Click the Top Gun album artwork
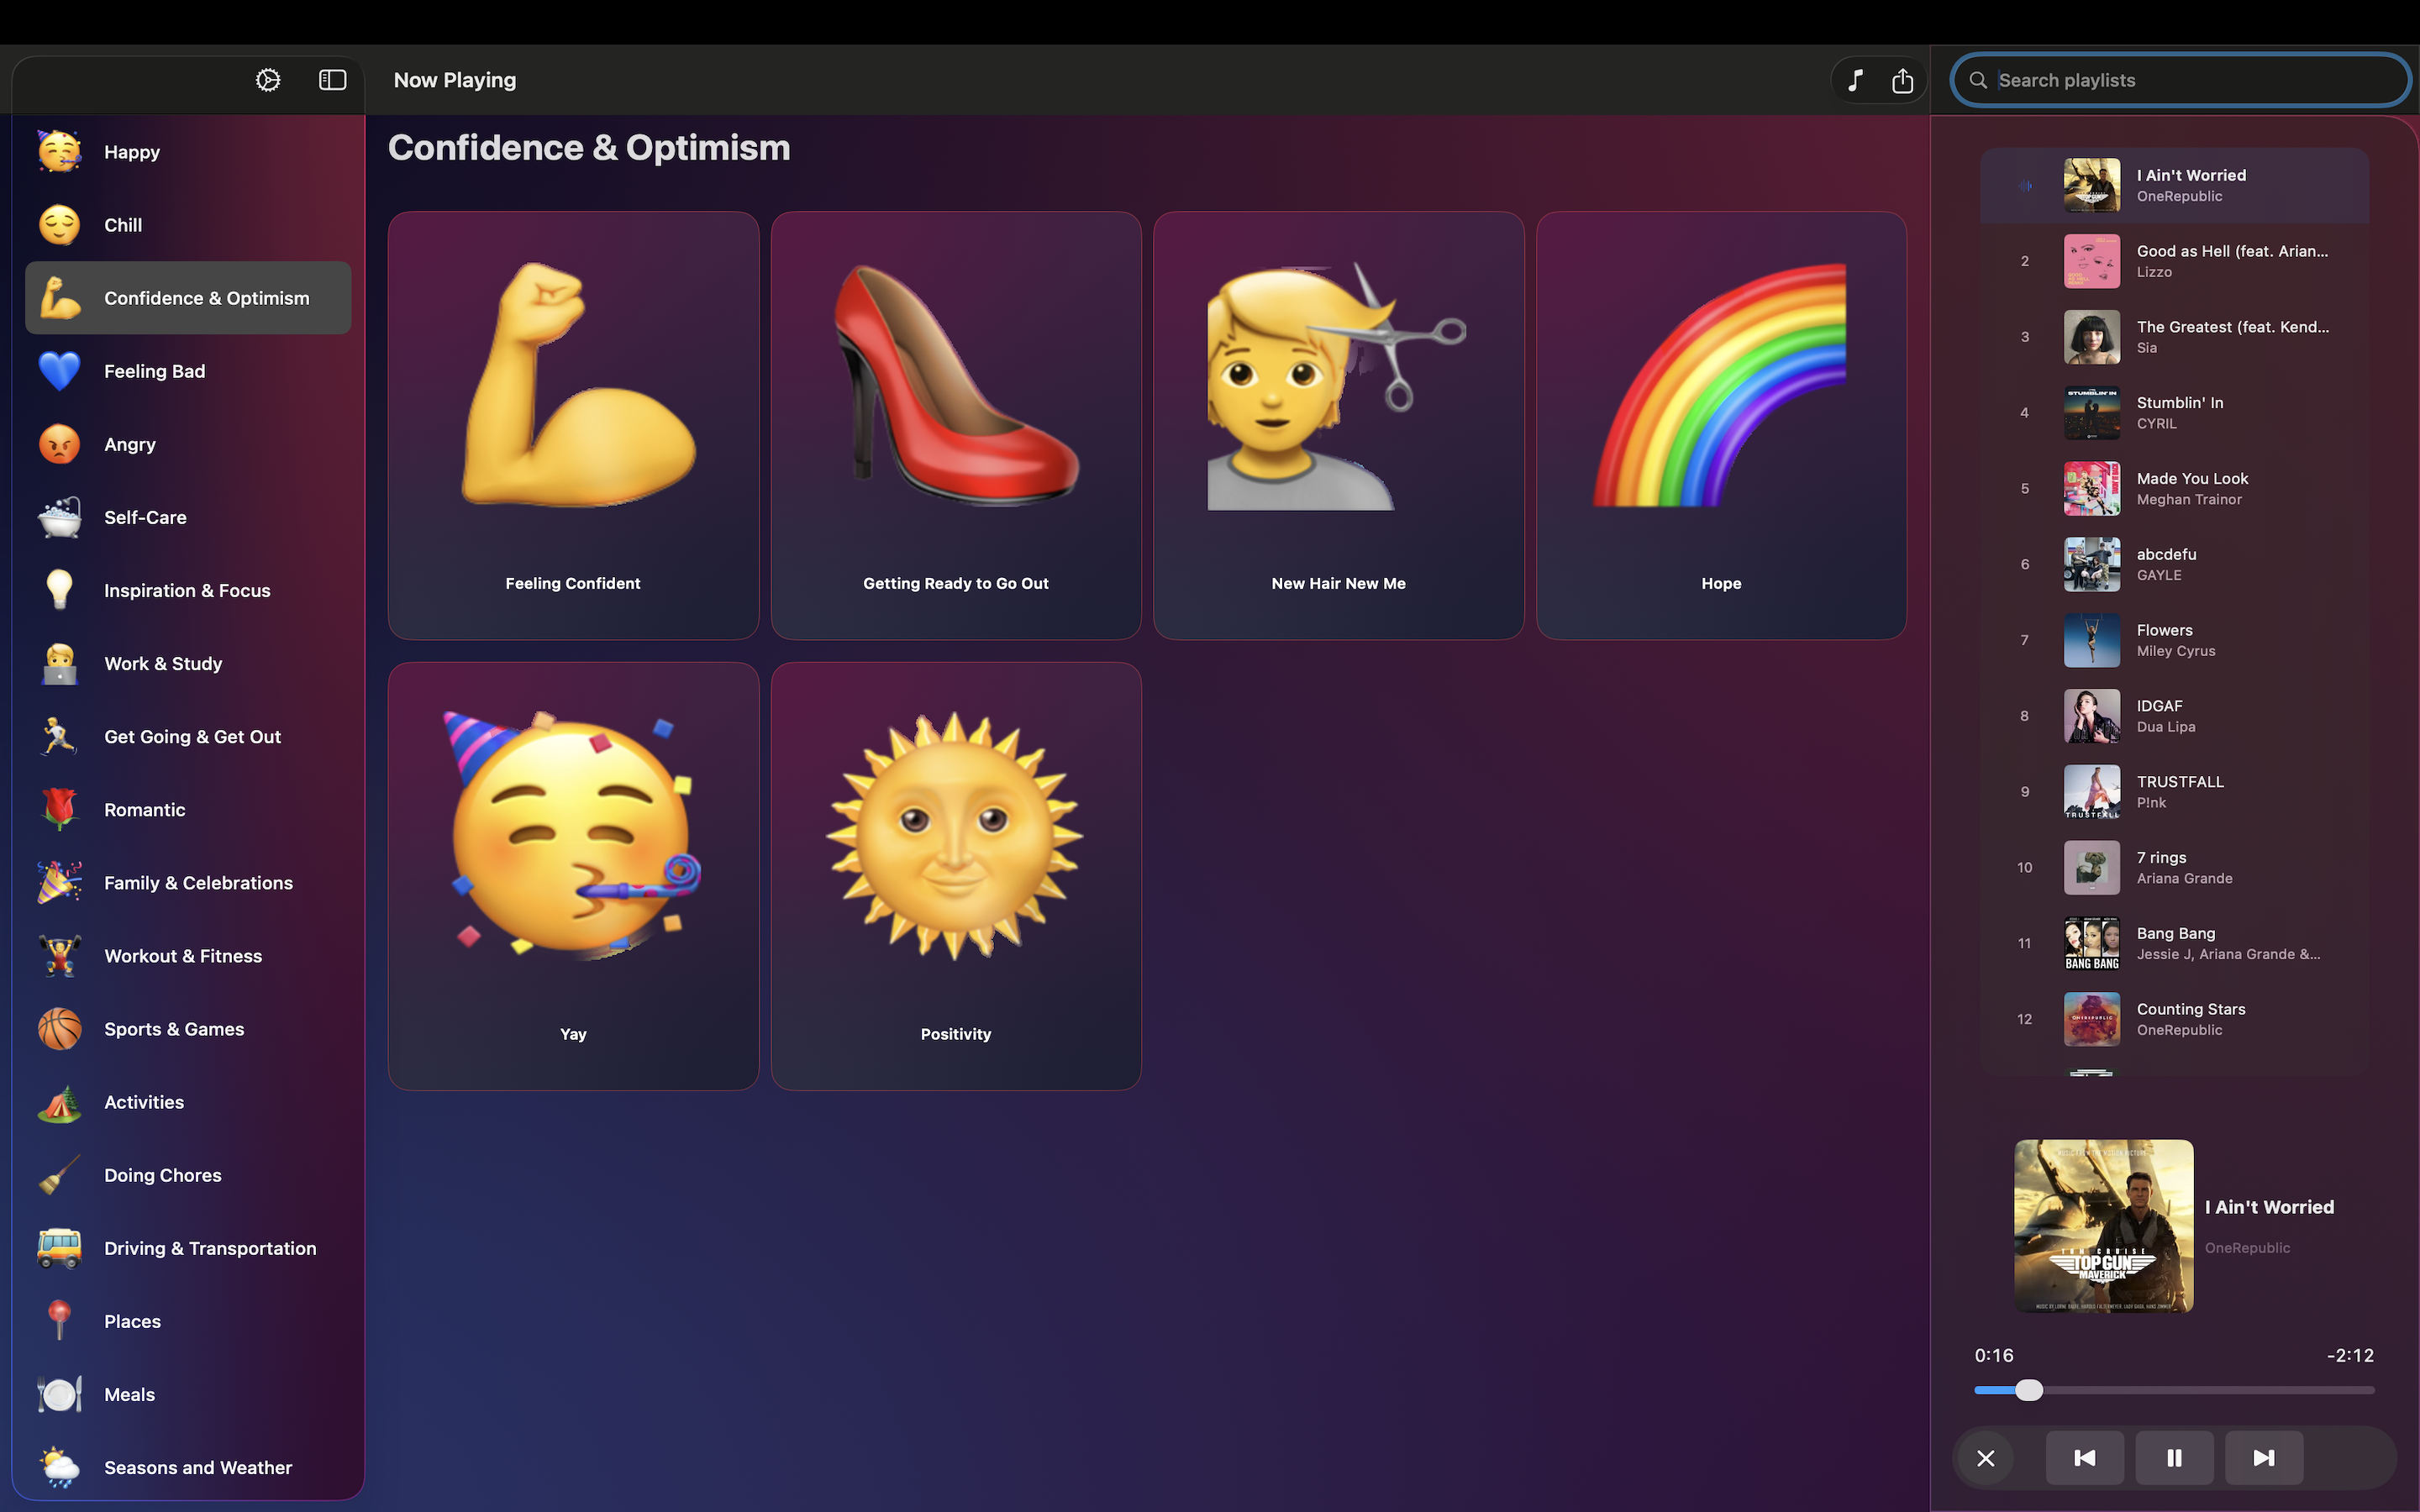This screenshot has width=2420, height=1512. tap(2103, 1225)
